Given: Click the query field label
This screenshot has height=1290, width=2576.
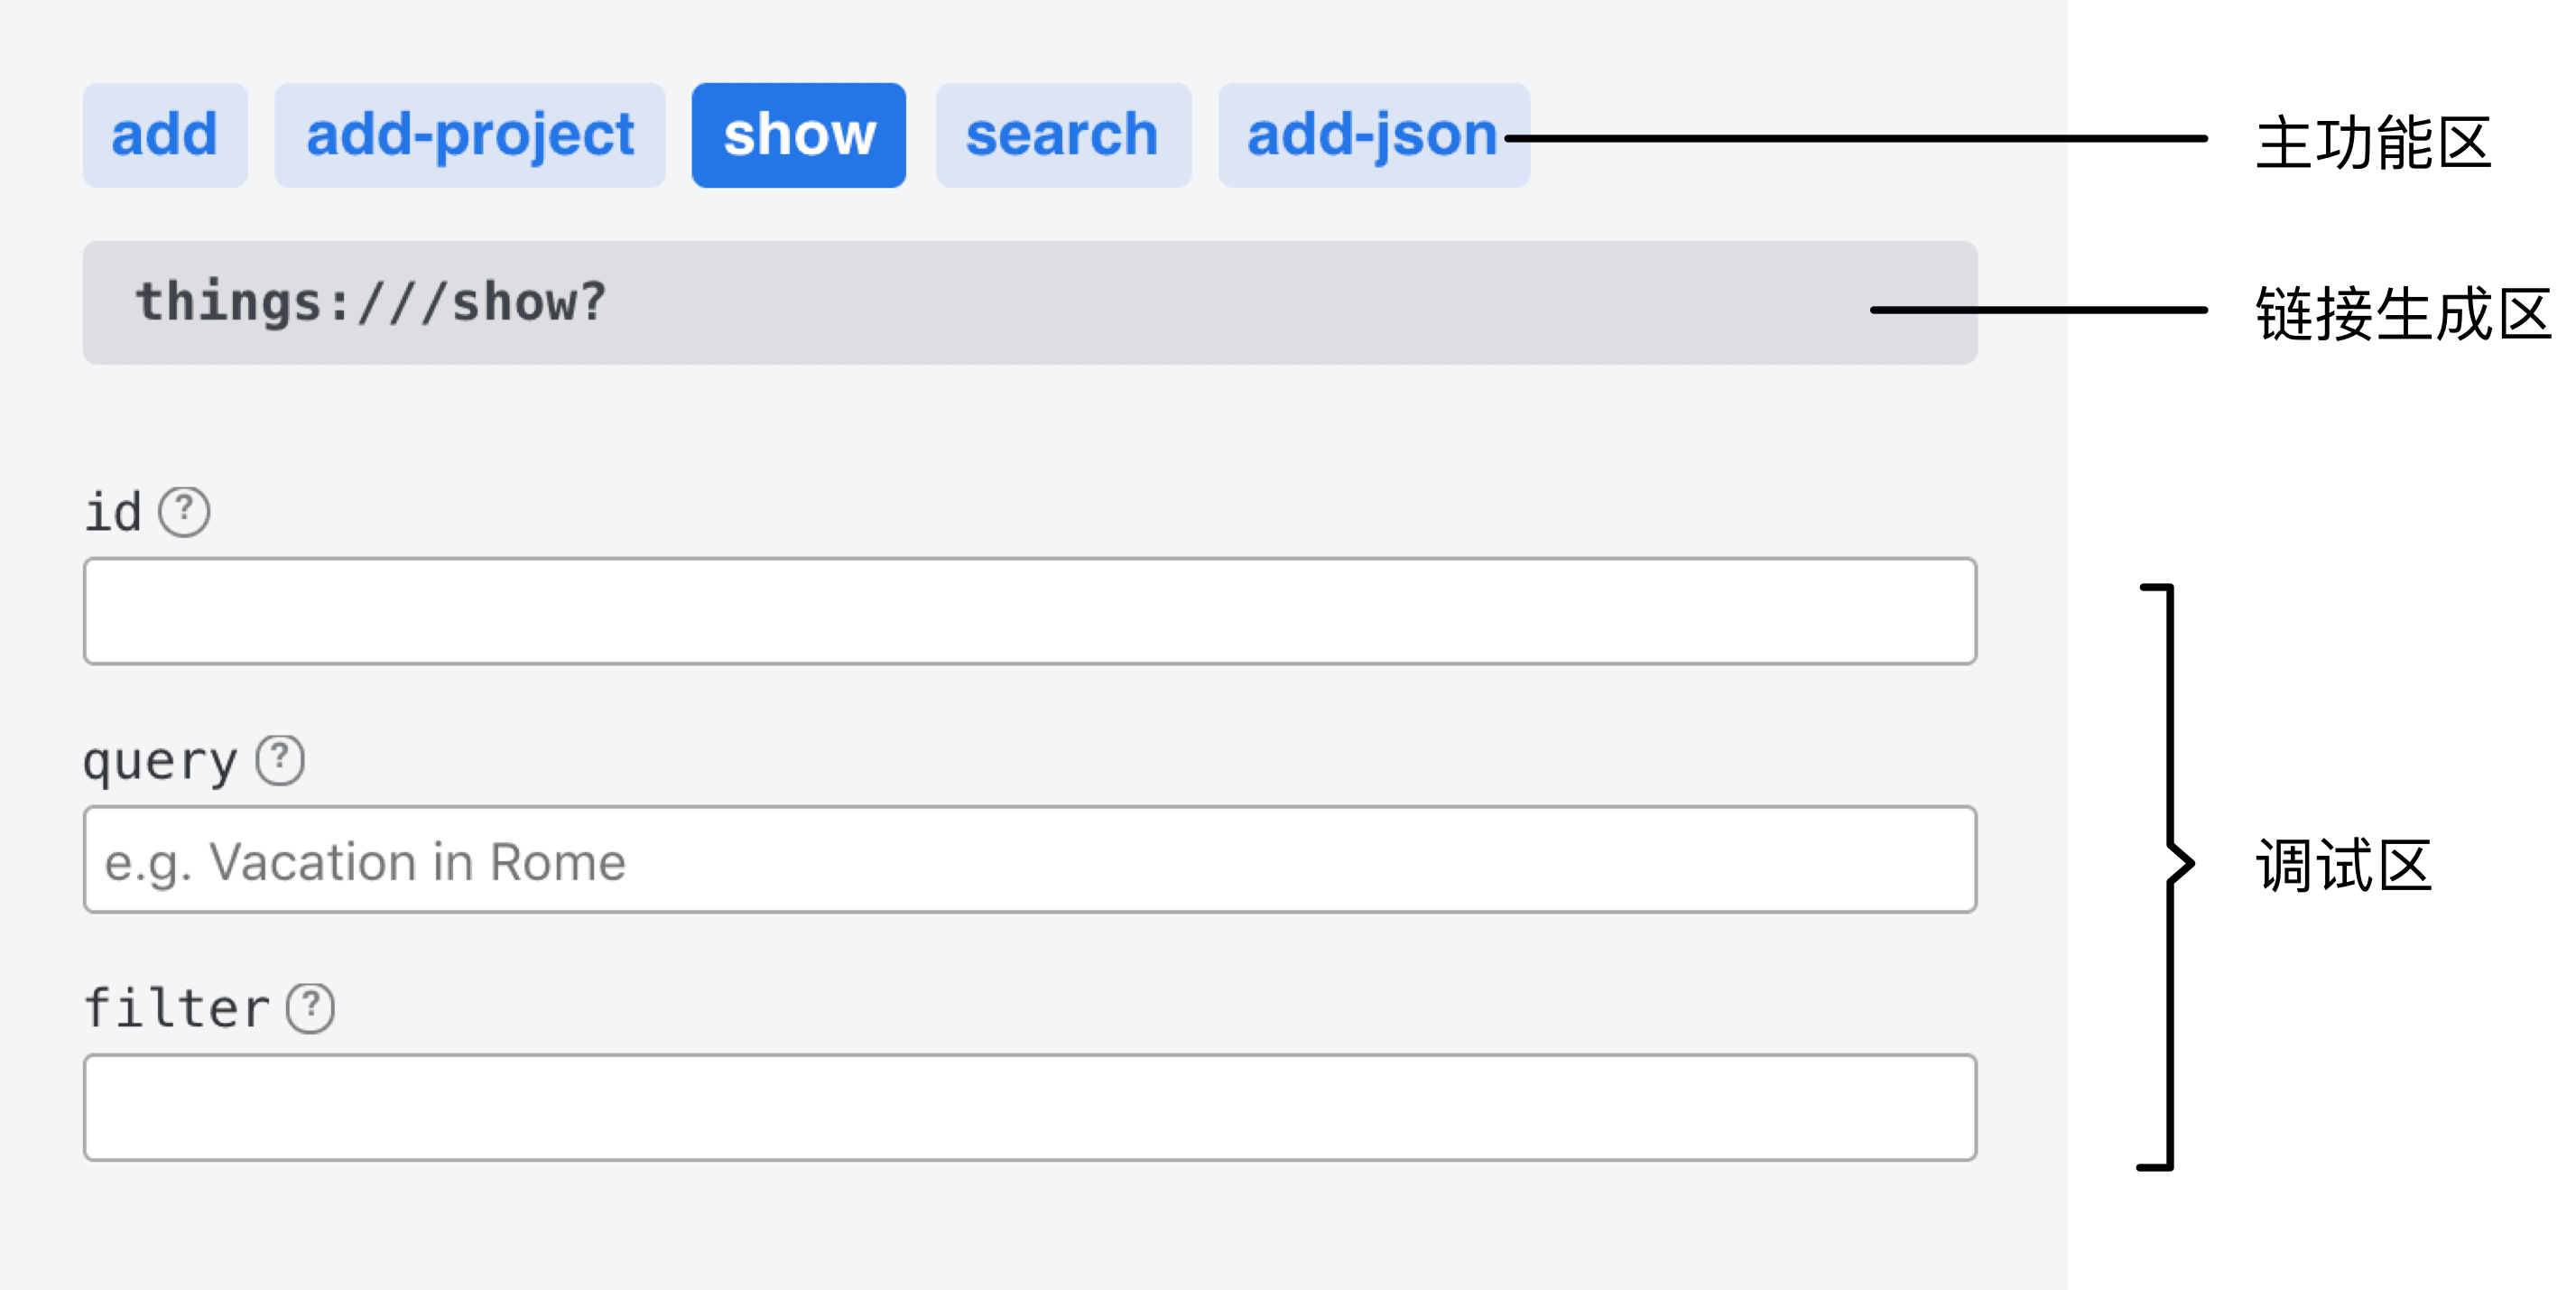Looking at the screenshot, I should pyautogui.click(x=160, y=762).
